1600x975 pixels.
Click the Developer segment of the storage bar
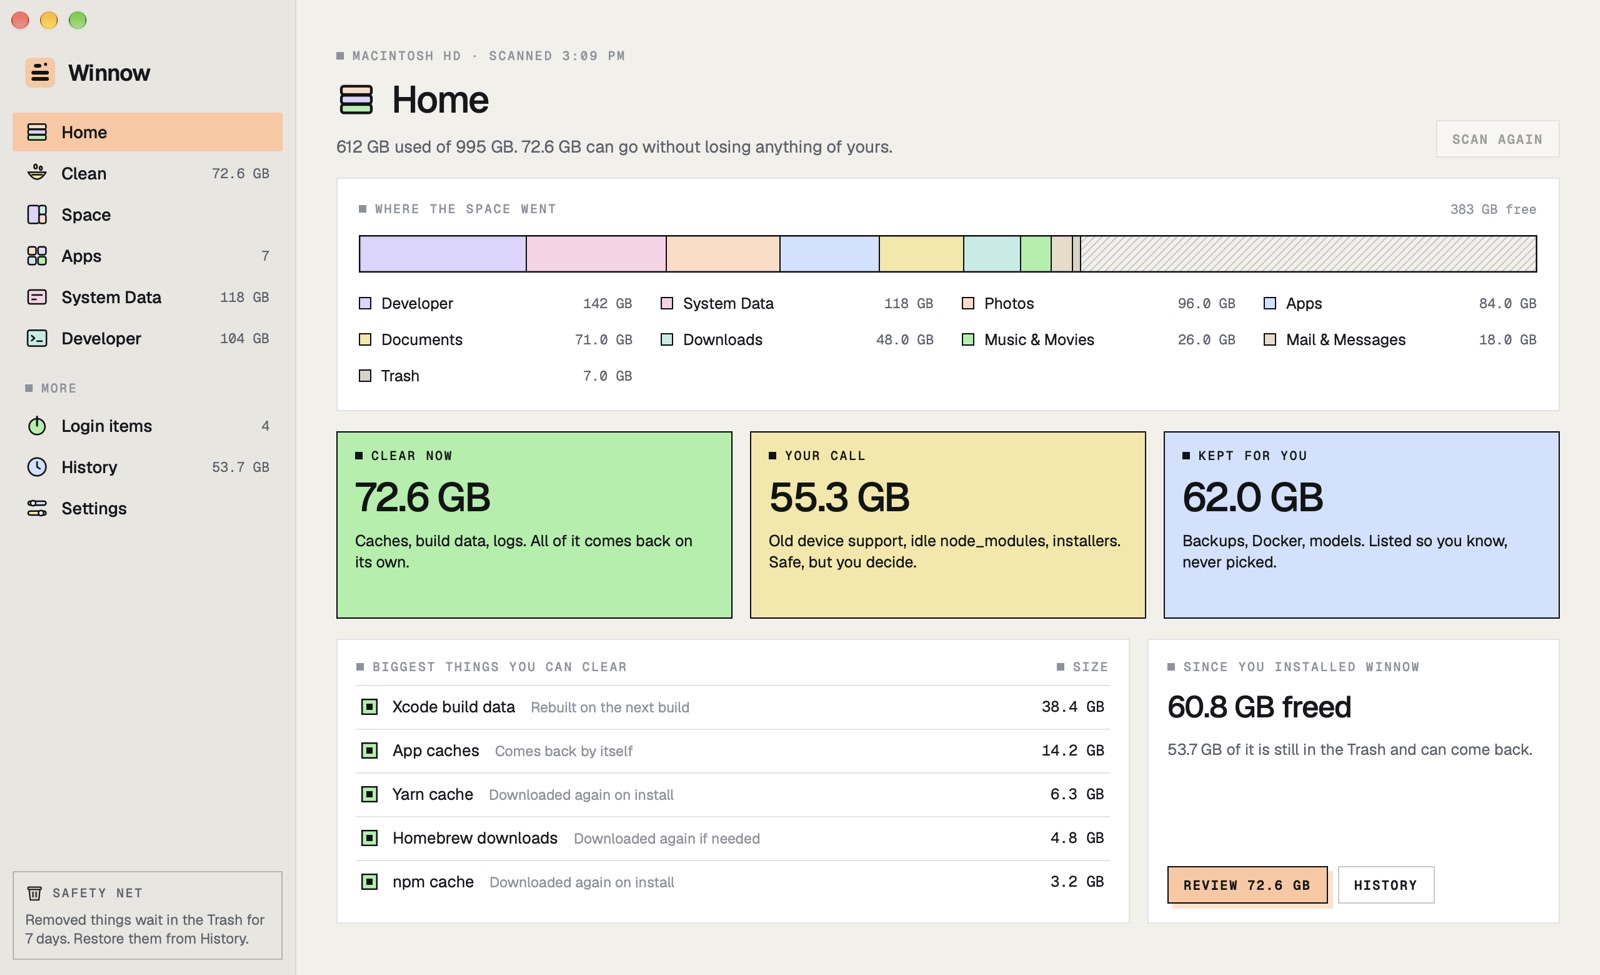(443, 254)
